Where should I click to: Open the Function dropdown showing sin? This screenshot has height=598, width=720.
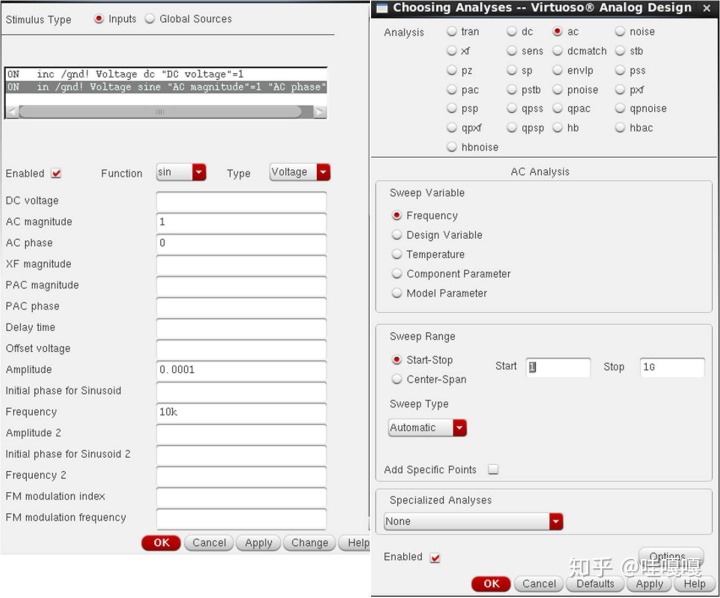coord(181,172)
